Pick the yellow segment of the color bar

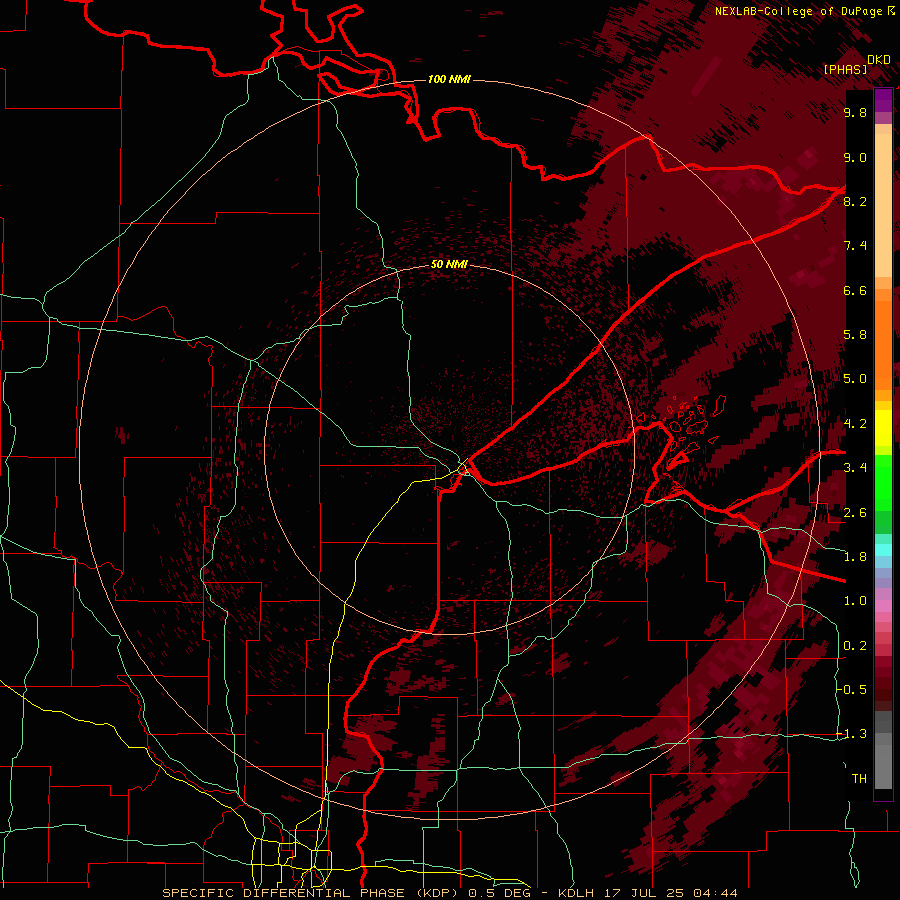point(883,428)
